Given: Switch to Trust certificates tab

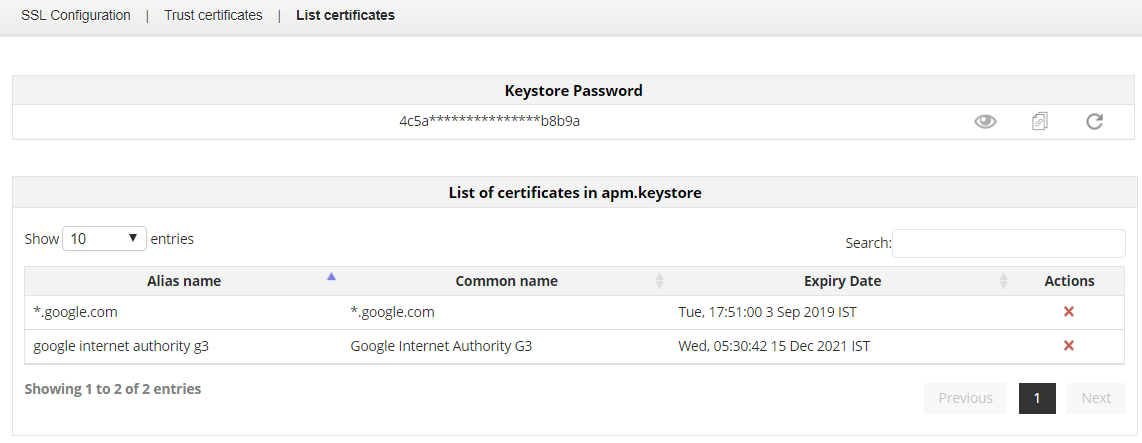Looking at the screenshot, I should 213,16.
